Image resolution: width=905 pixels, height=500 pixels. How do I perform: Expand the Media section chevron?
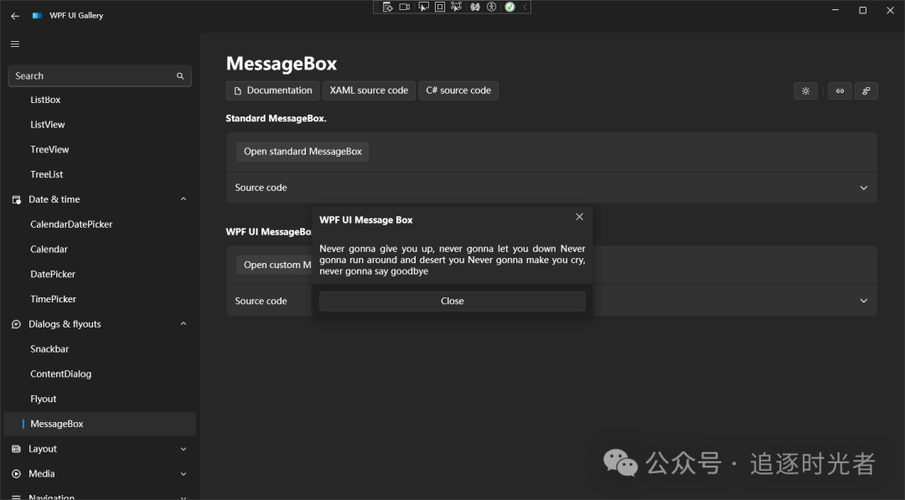(184, 473)
